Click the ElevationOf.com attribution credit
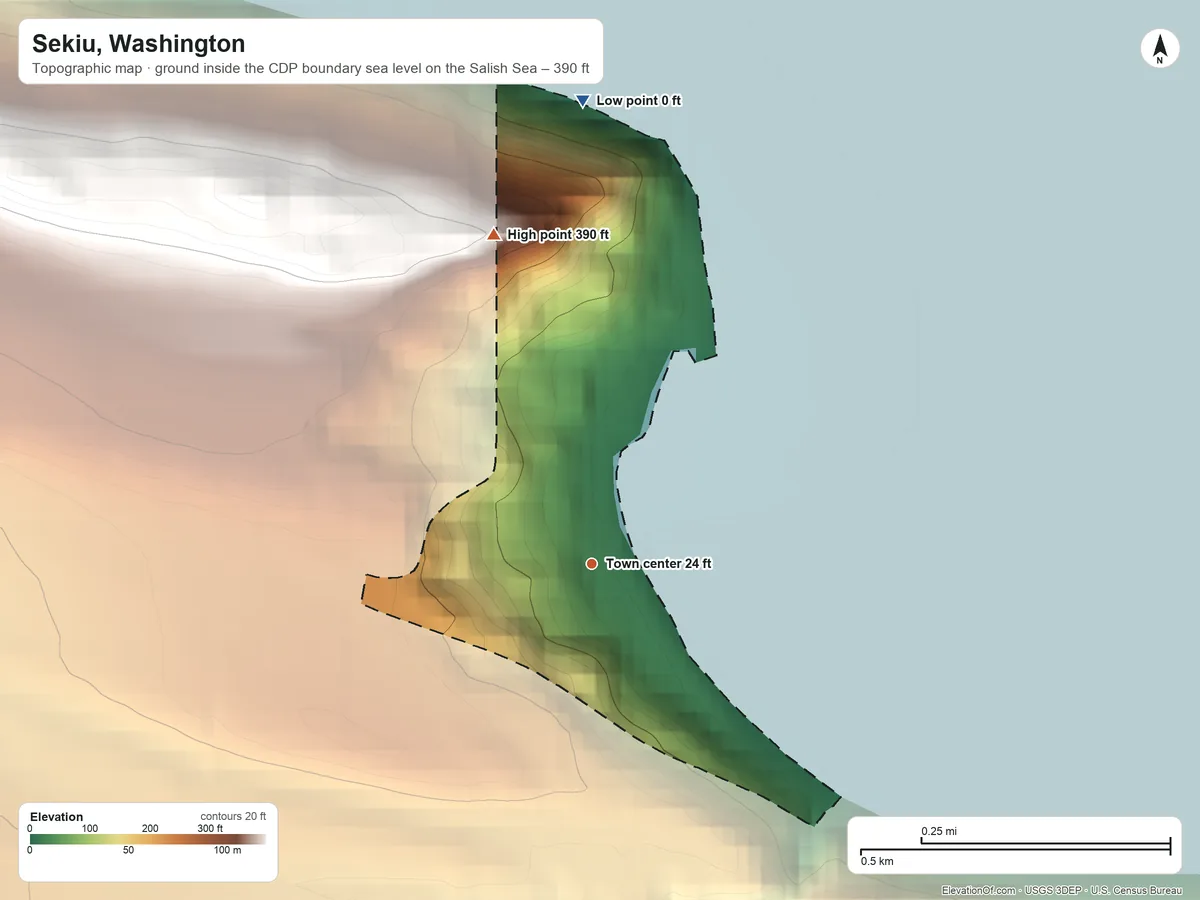Screen dimensions: 1200x900 (x=1062, y=890)
